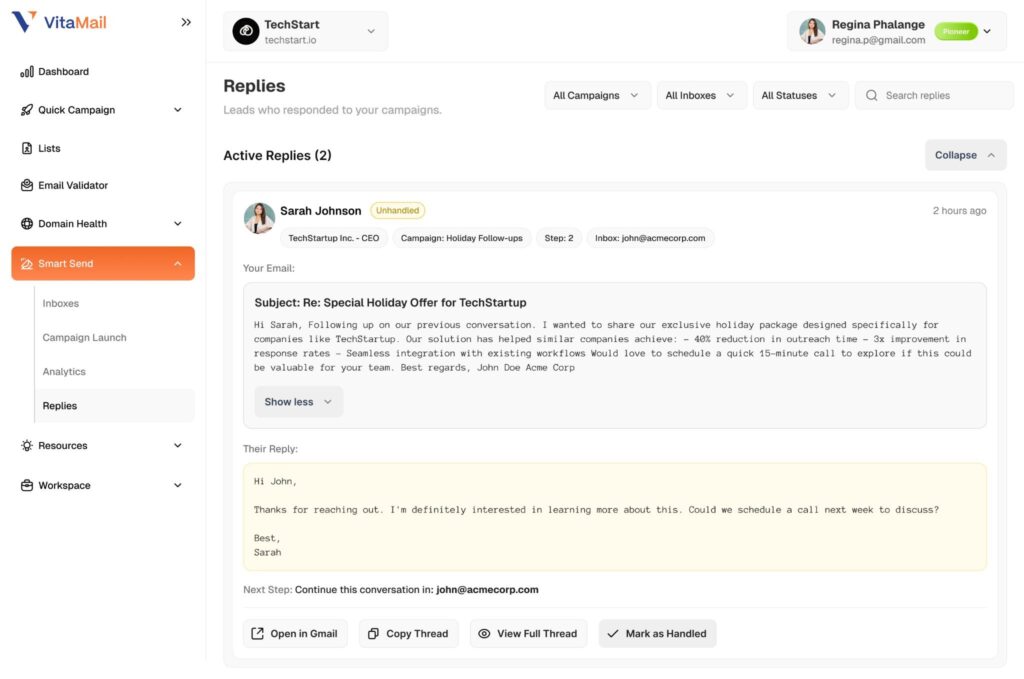
Task: Click the View Full Thread button
Action: 528,633
